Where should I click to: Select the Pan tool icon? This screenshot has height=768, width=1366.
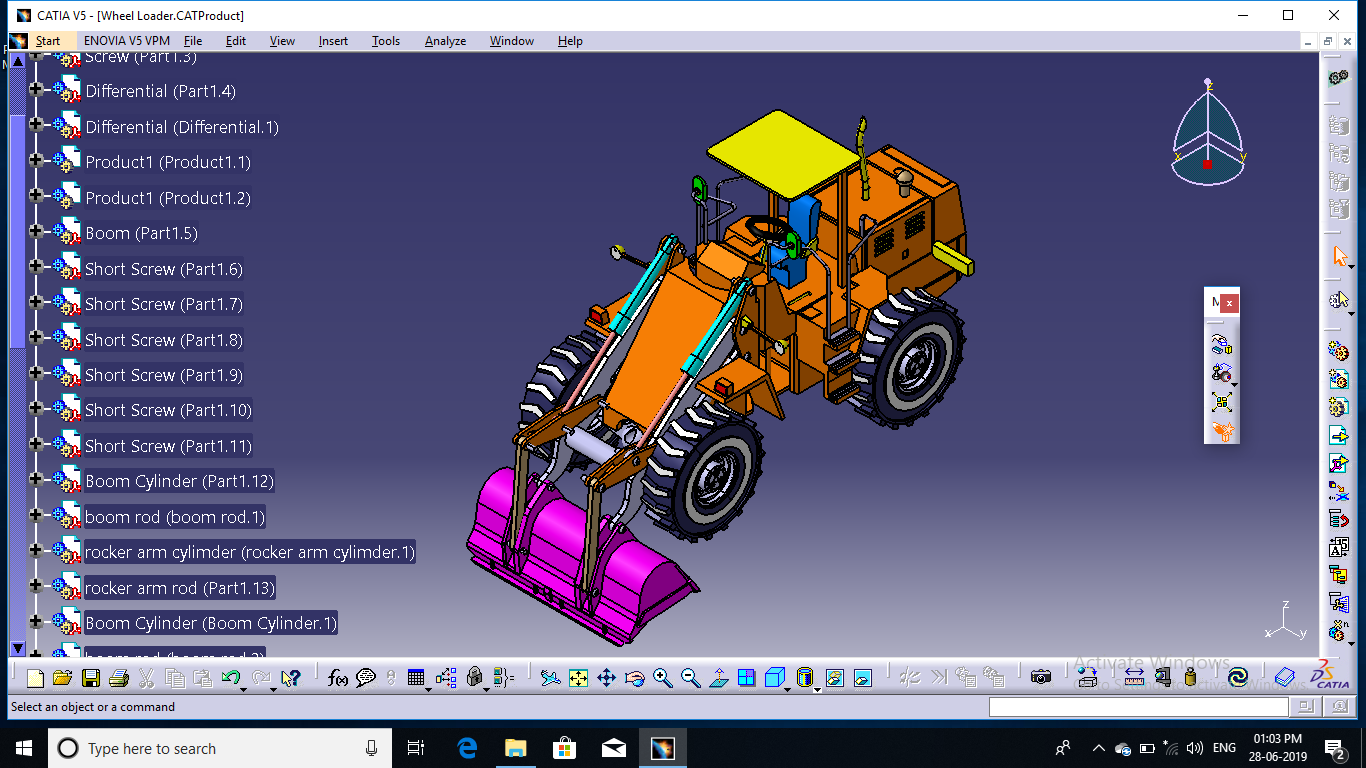[606, 678]
